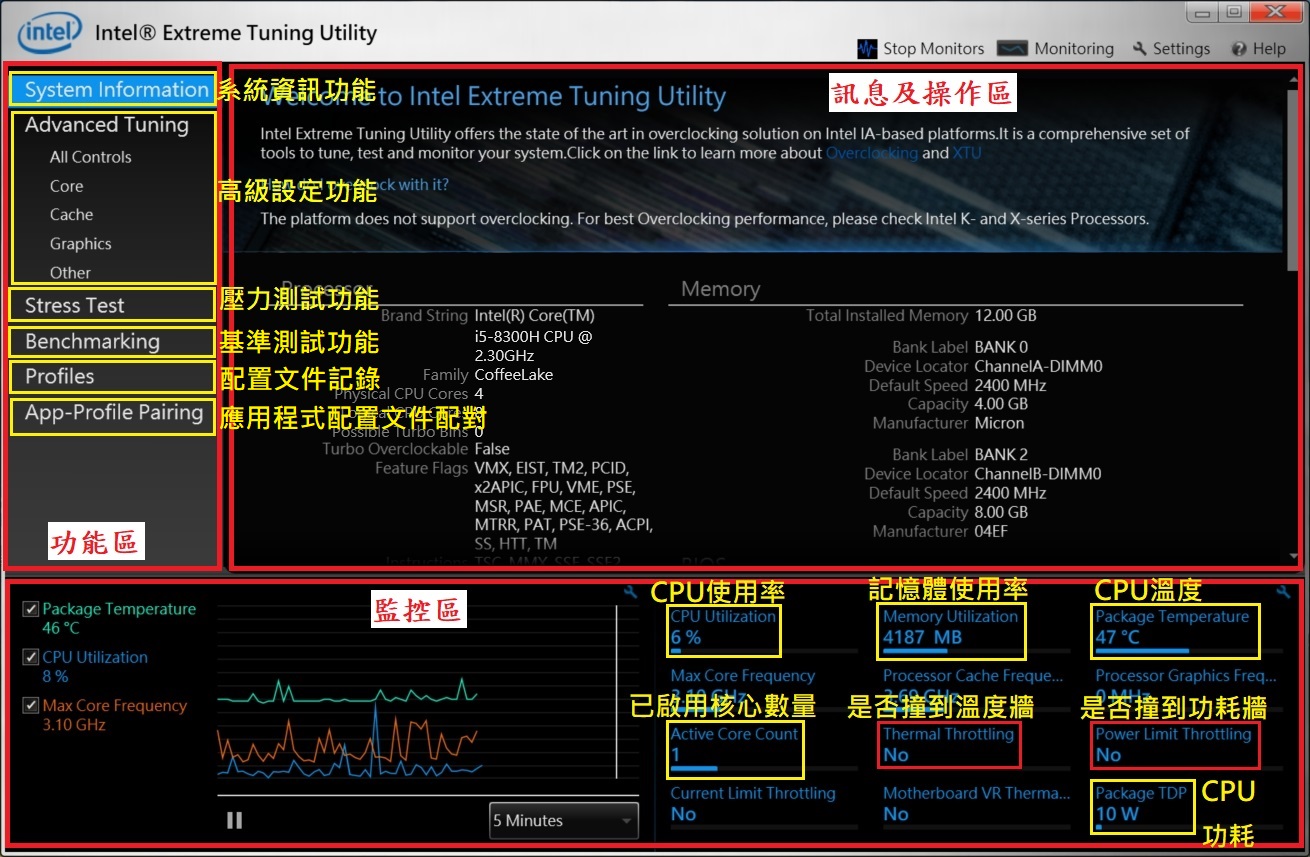The image size is (1310, 857).
Task: Click the Intel logo
Action: coord(49,35)
